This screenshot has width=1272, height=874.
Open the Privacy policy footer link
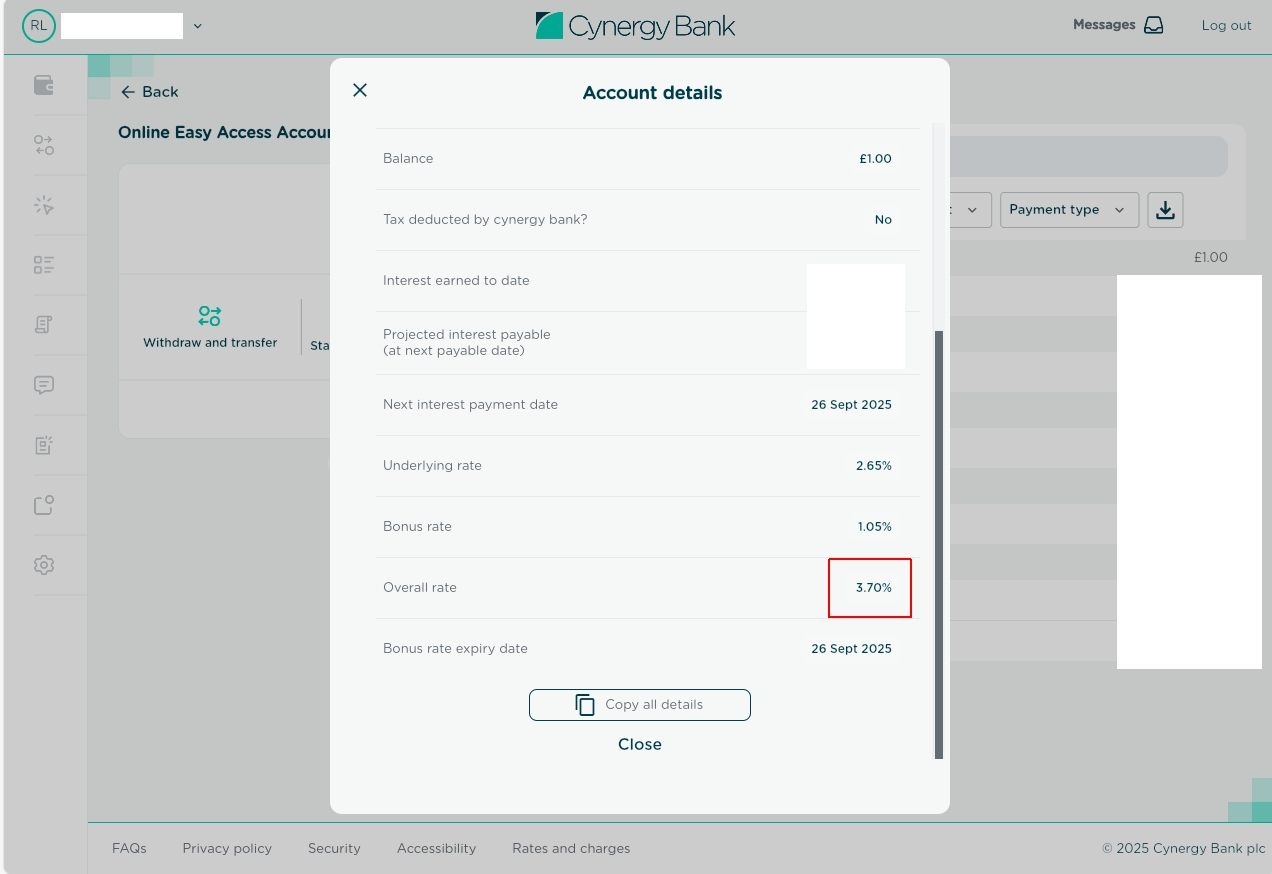click(227, 848)
